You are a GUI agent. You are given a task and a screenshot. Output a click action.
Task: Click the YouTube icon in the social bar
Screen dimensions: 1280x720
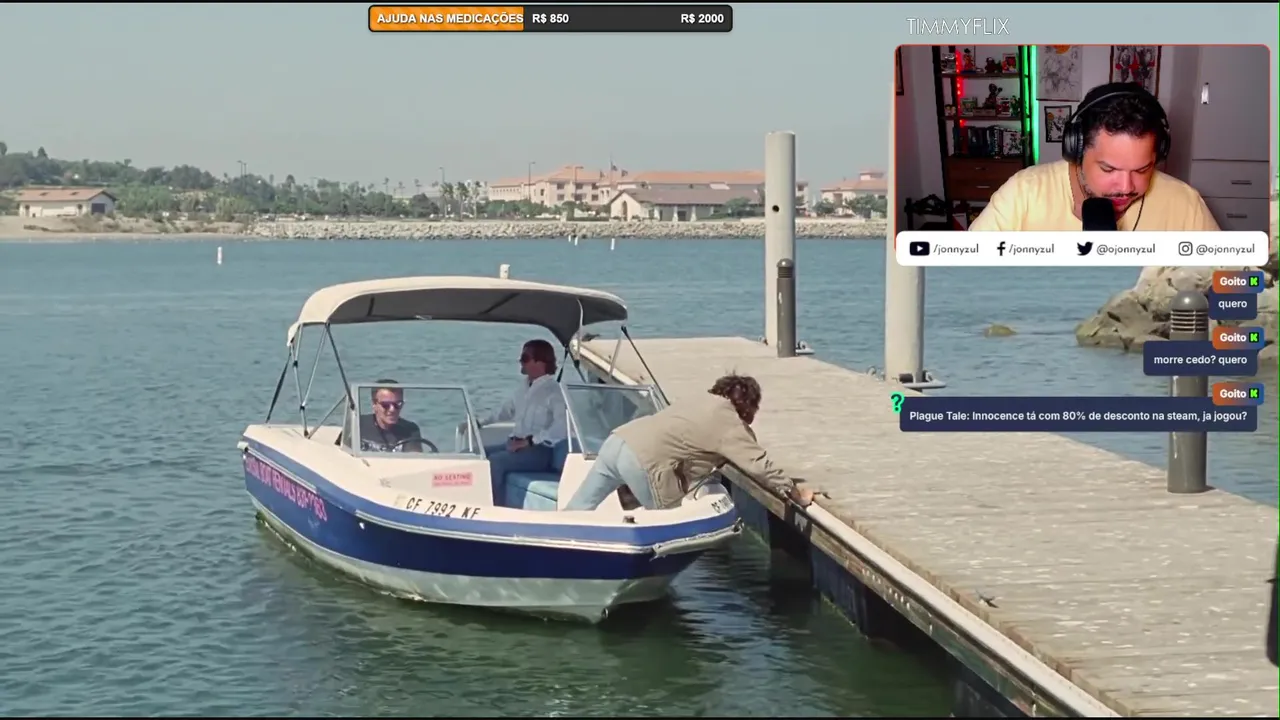(x=919, y=249)
